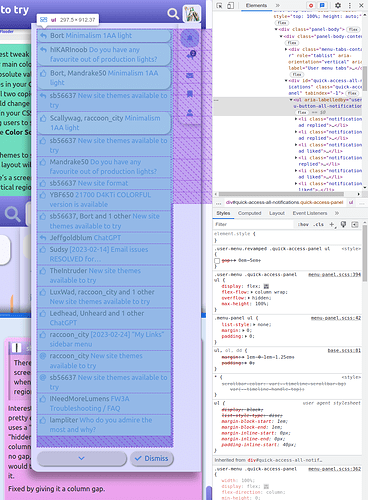Click the forum search magnifier icon

click(173, 13)
